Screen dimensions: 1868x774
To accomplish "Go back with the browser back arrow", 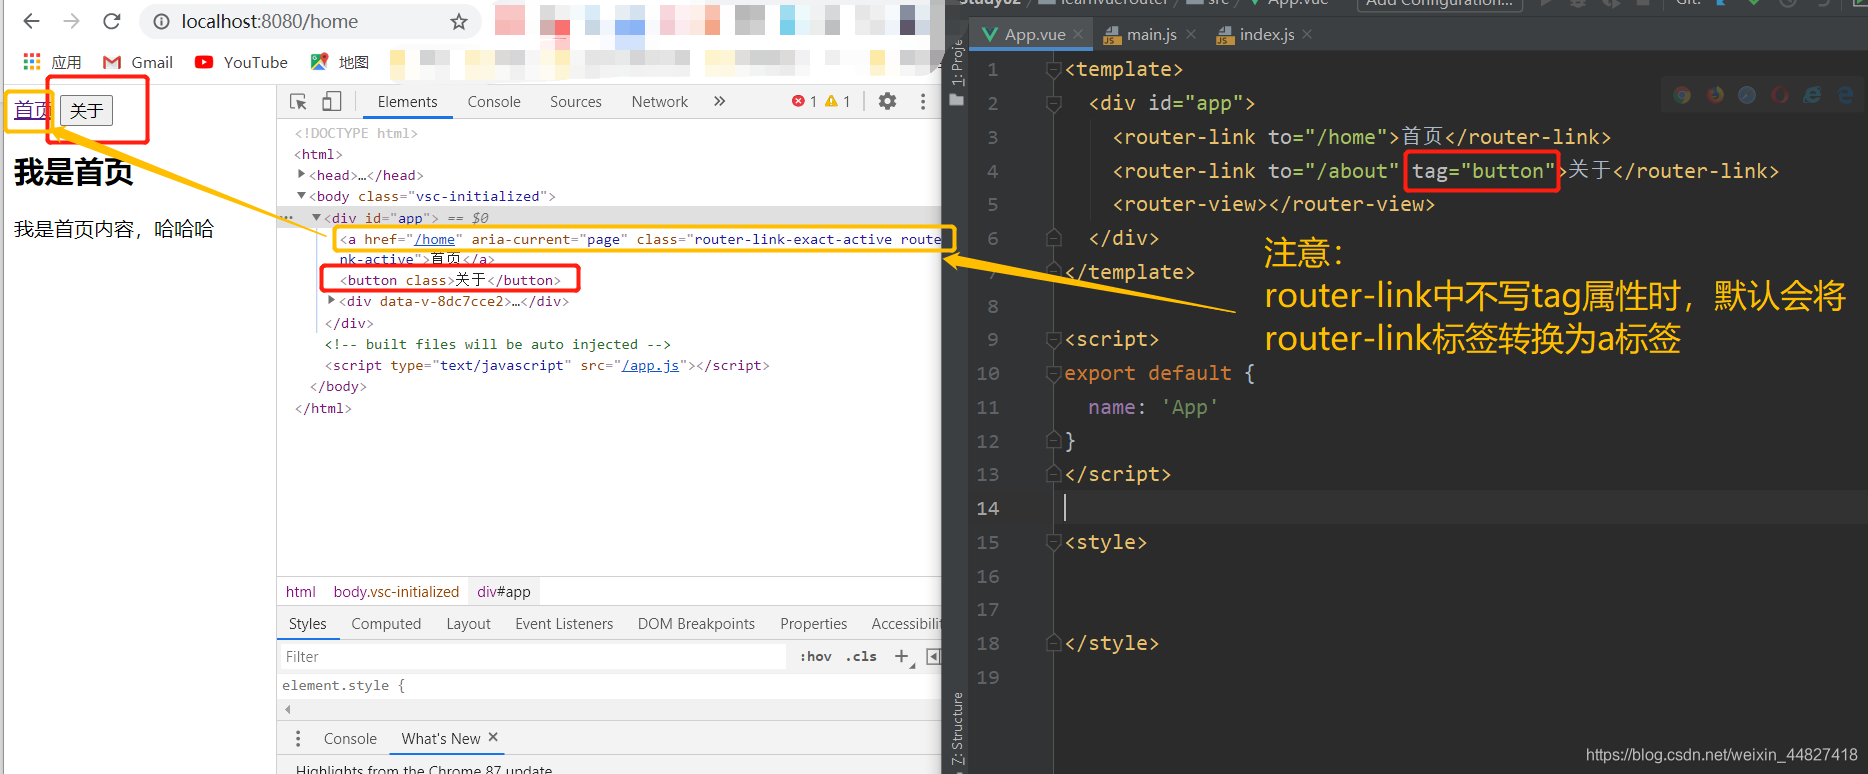I will [x=31, y=21].
